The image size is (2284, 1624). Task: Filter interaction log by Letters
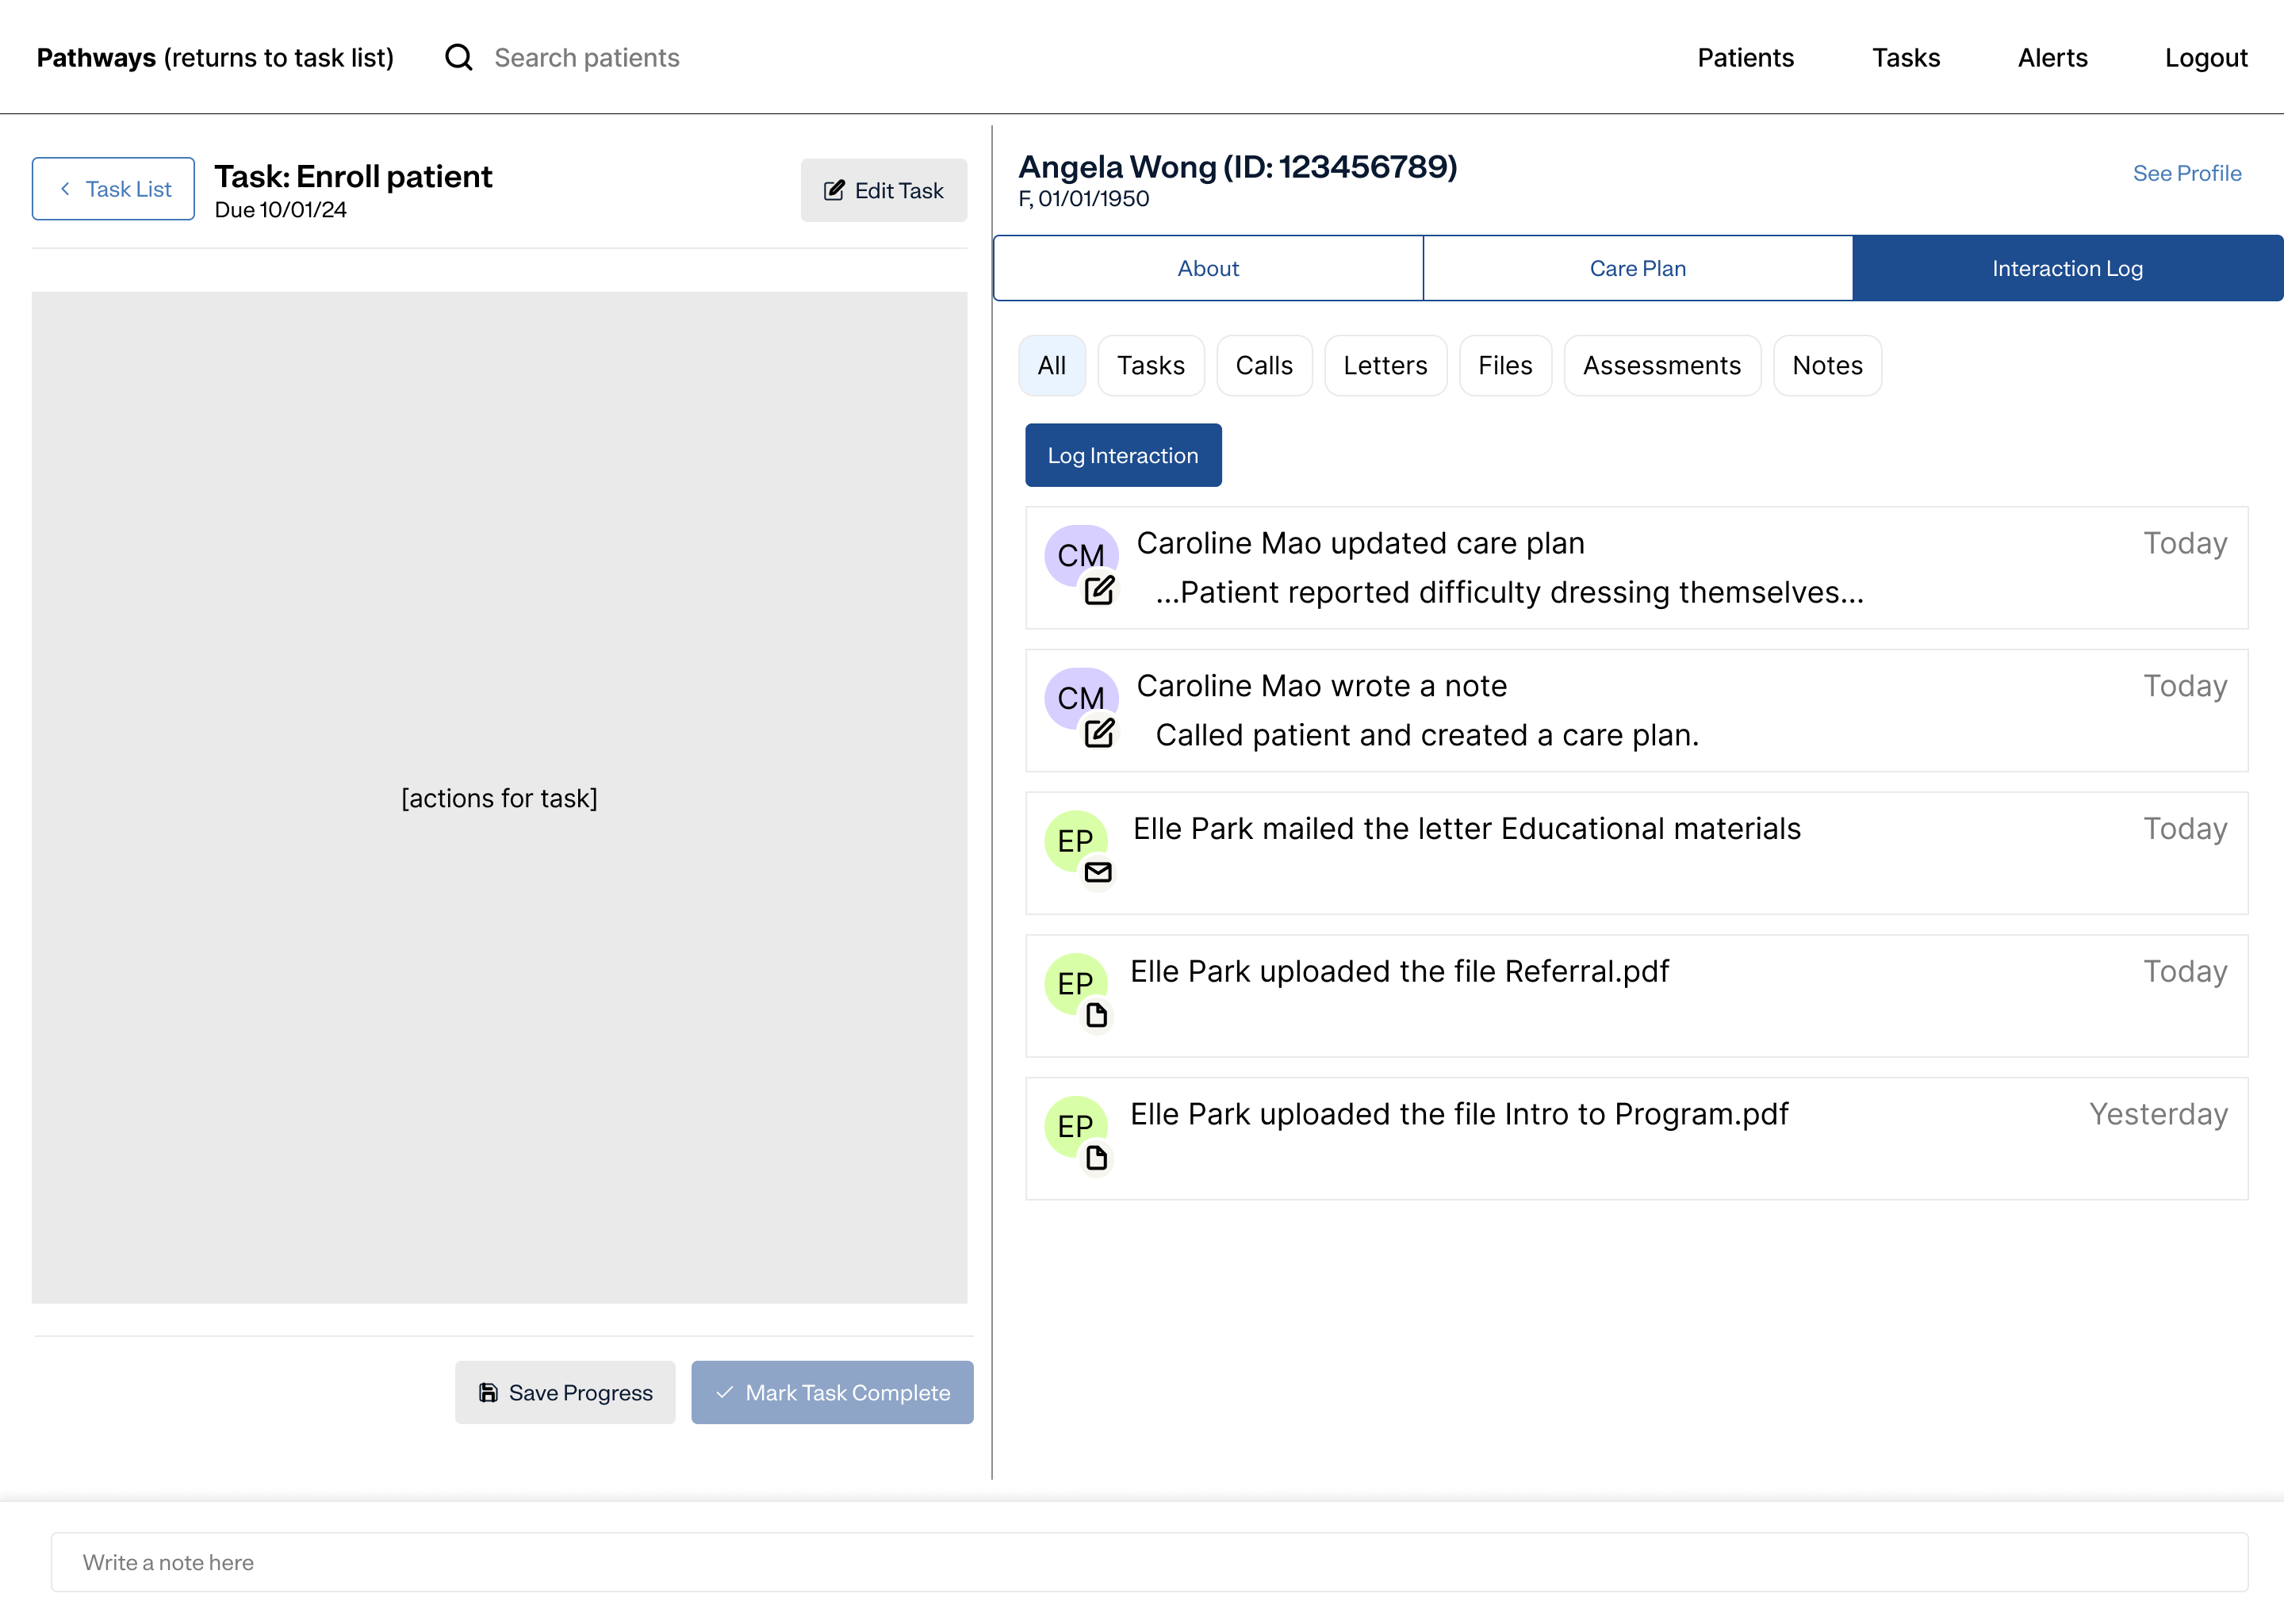point(1385,365)
